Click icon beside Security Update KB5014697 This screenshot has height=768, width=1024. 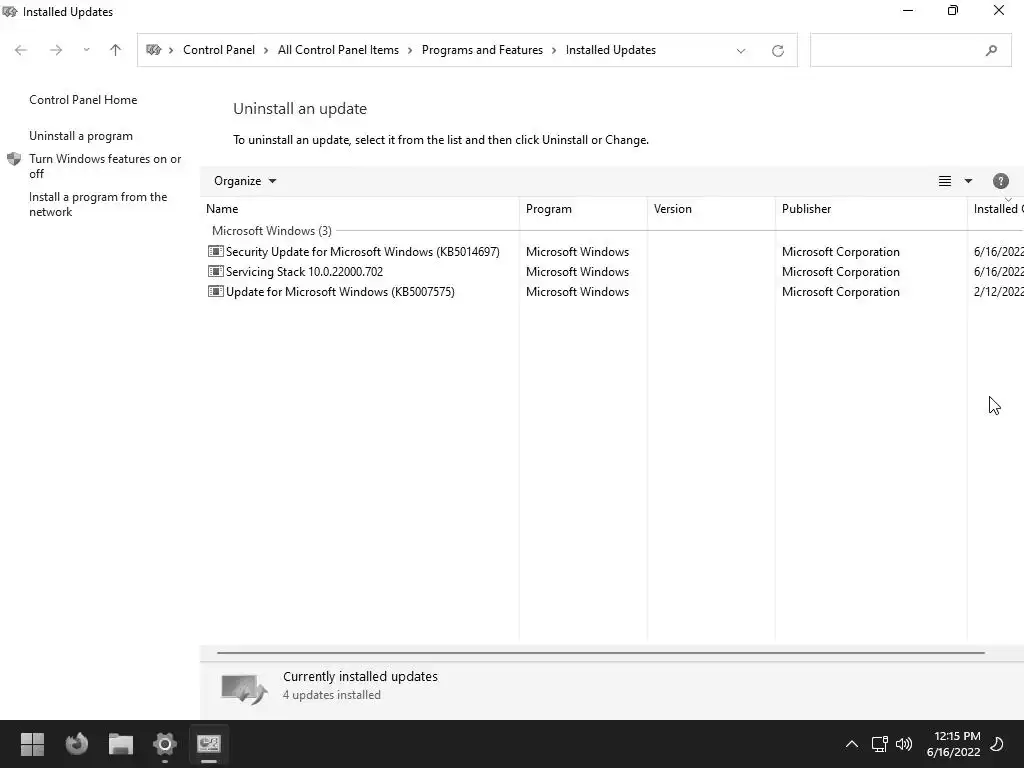point(216,251)
